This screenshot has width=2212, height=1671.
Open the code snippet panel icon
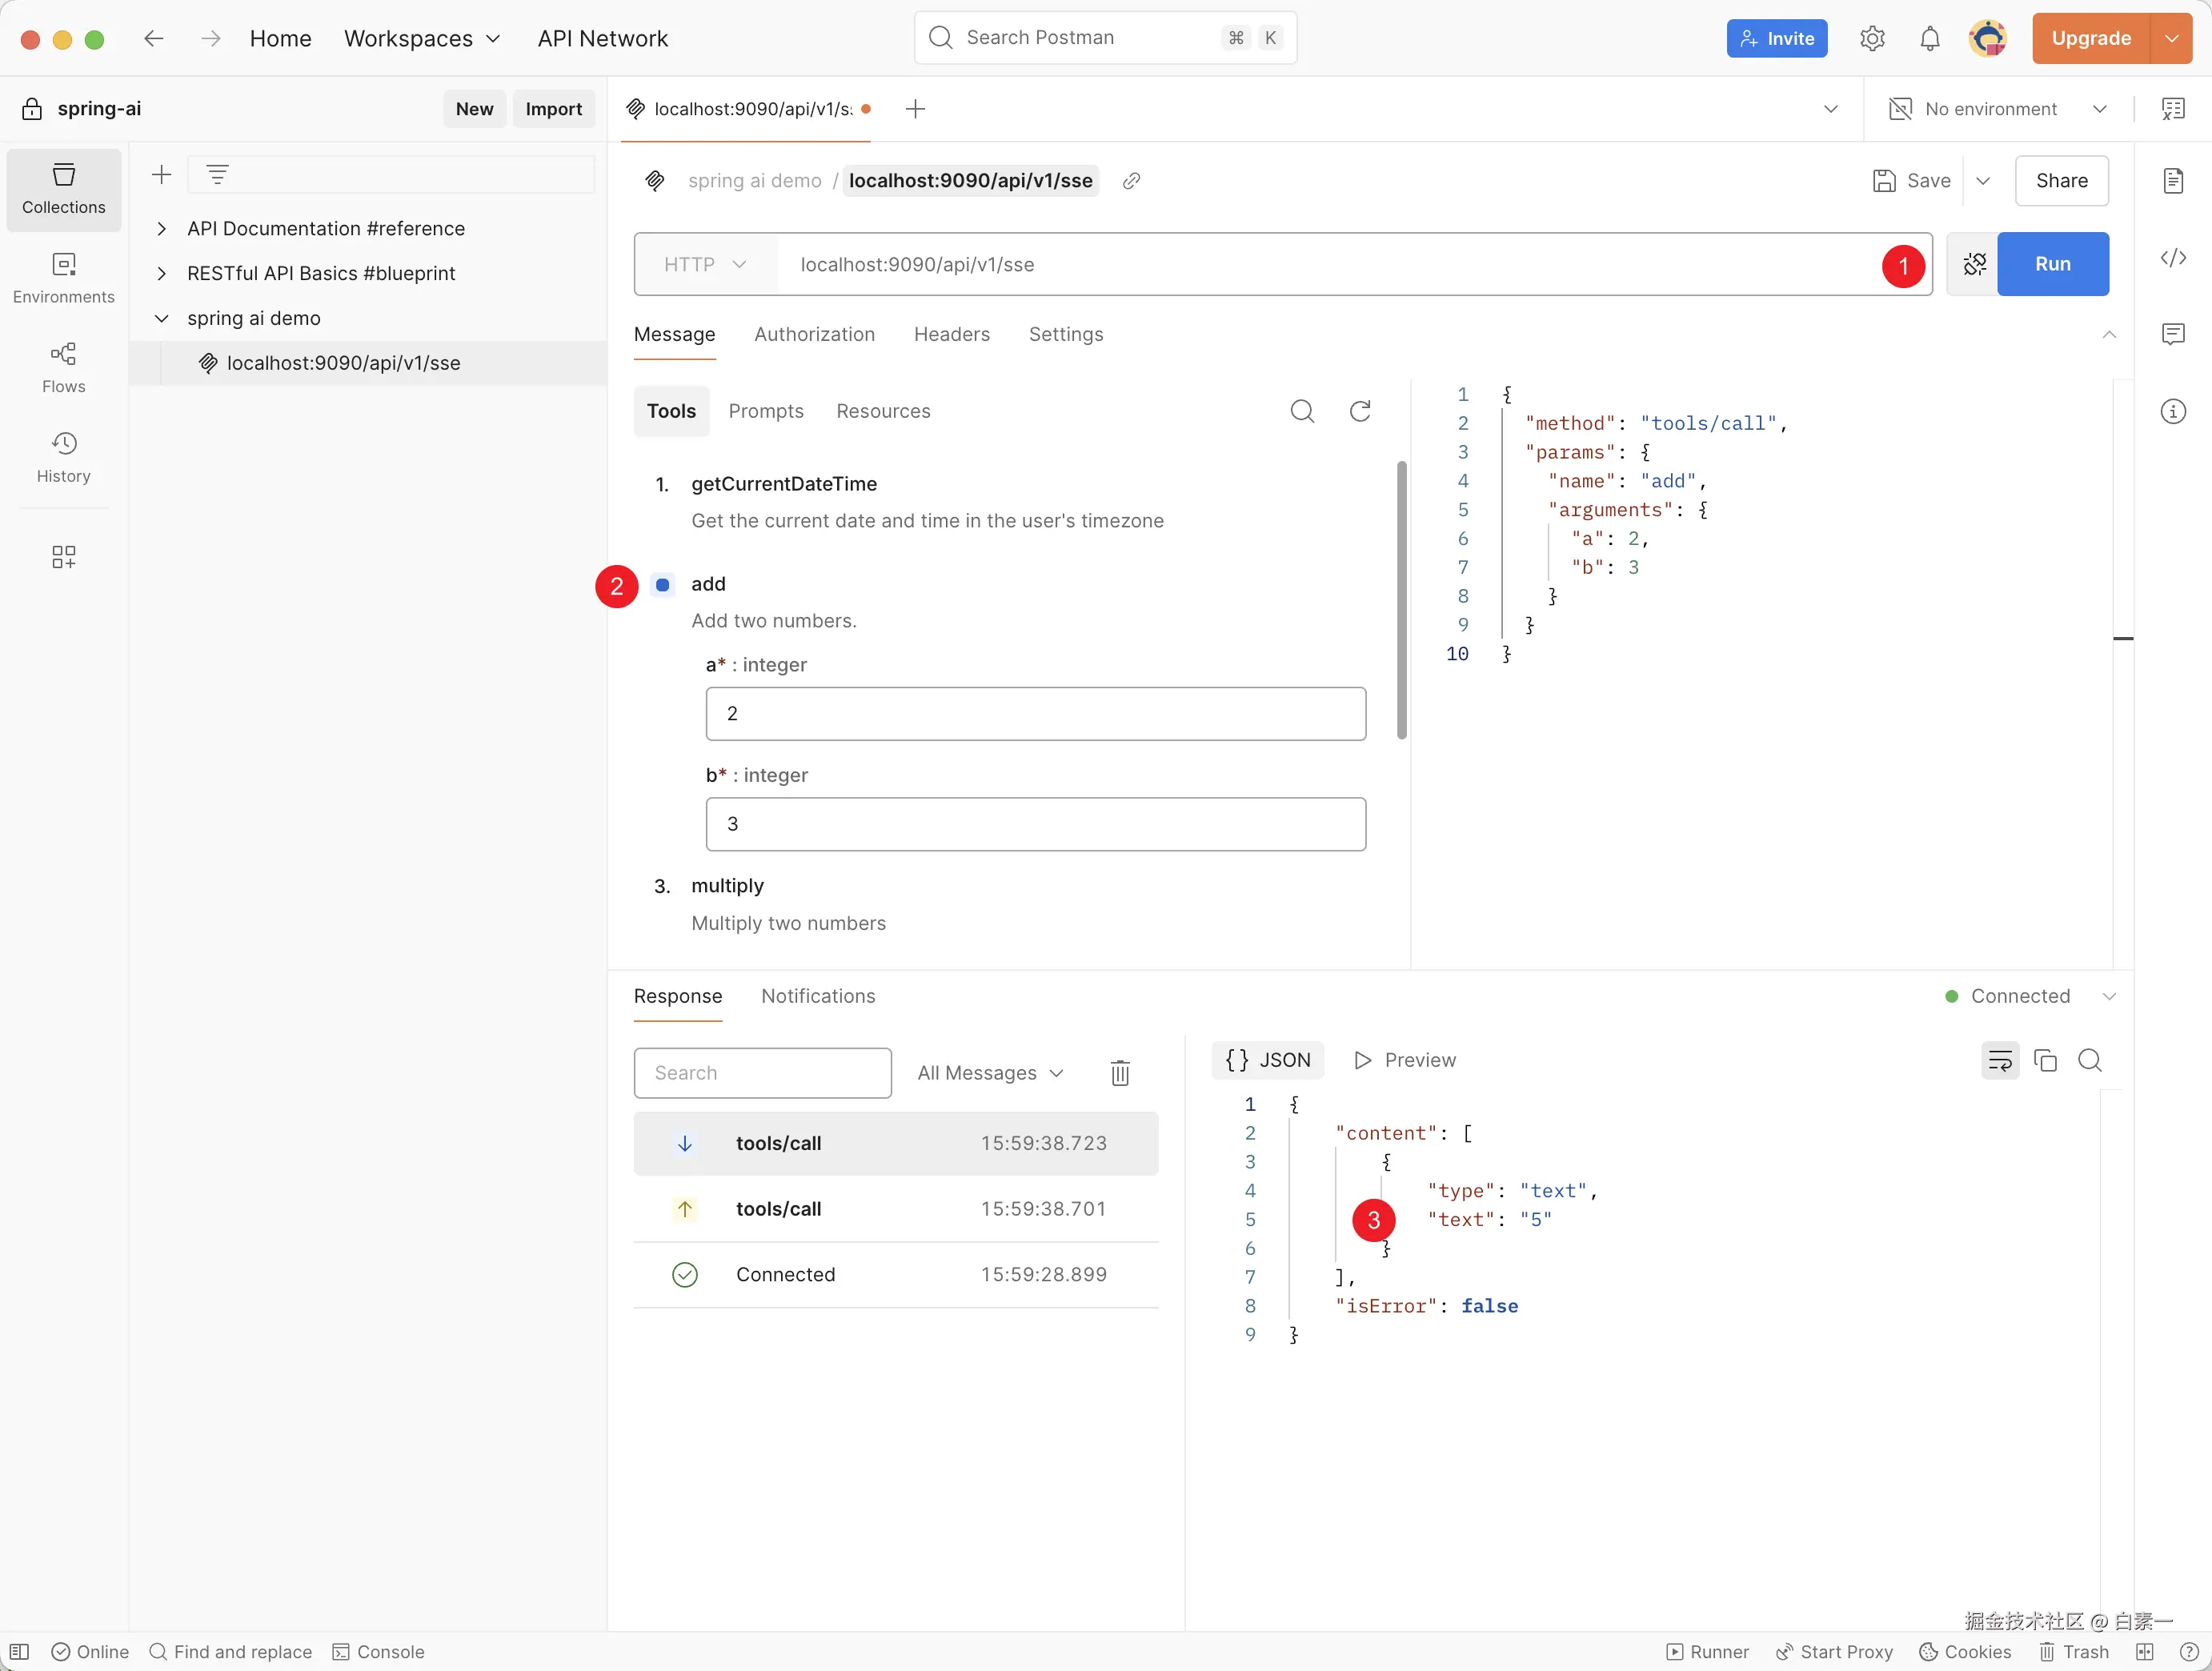tap(2173, 258)
